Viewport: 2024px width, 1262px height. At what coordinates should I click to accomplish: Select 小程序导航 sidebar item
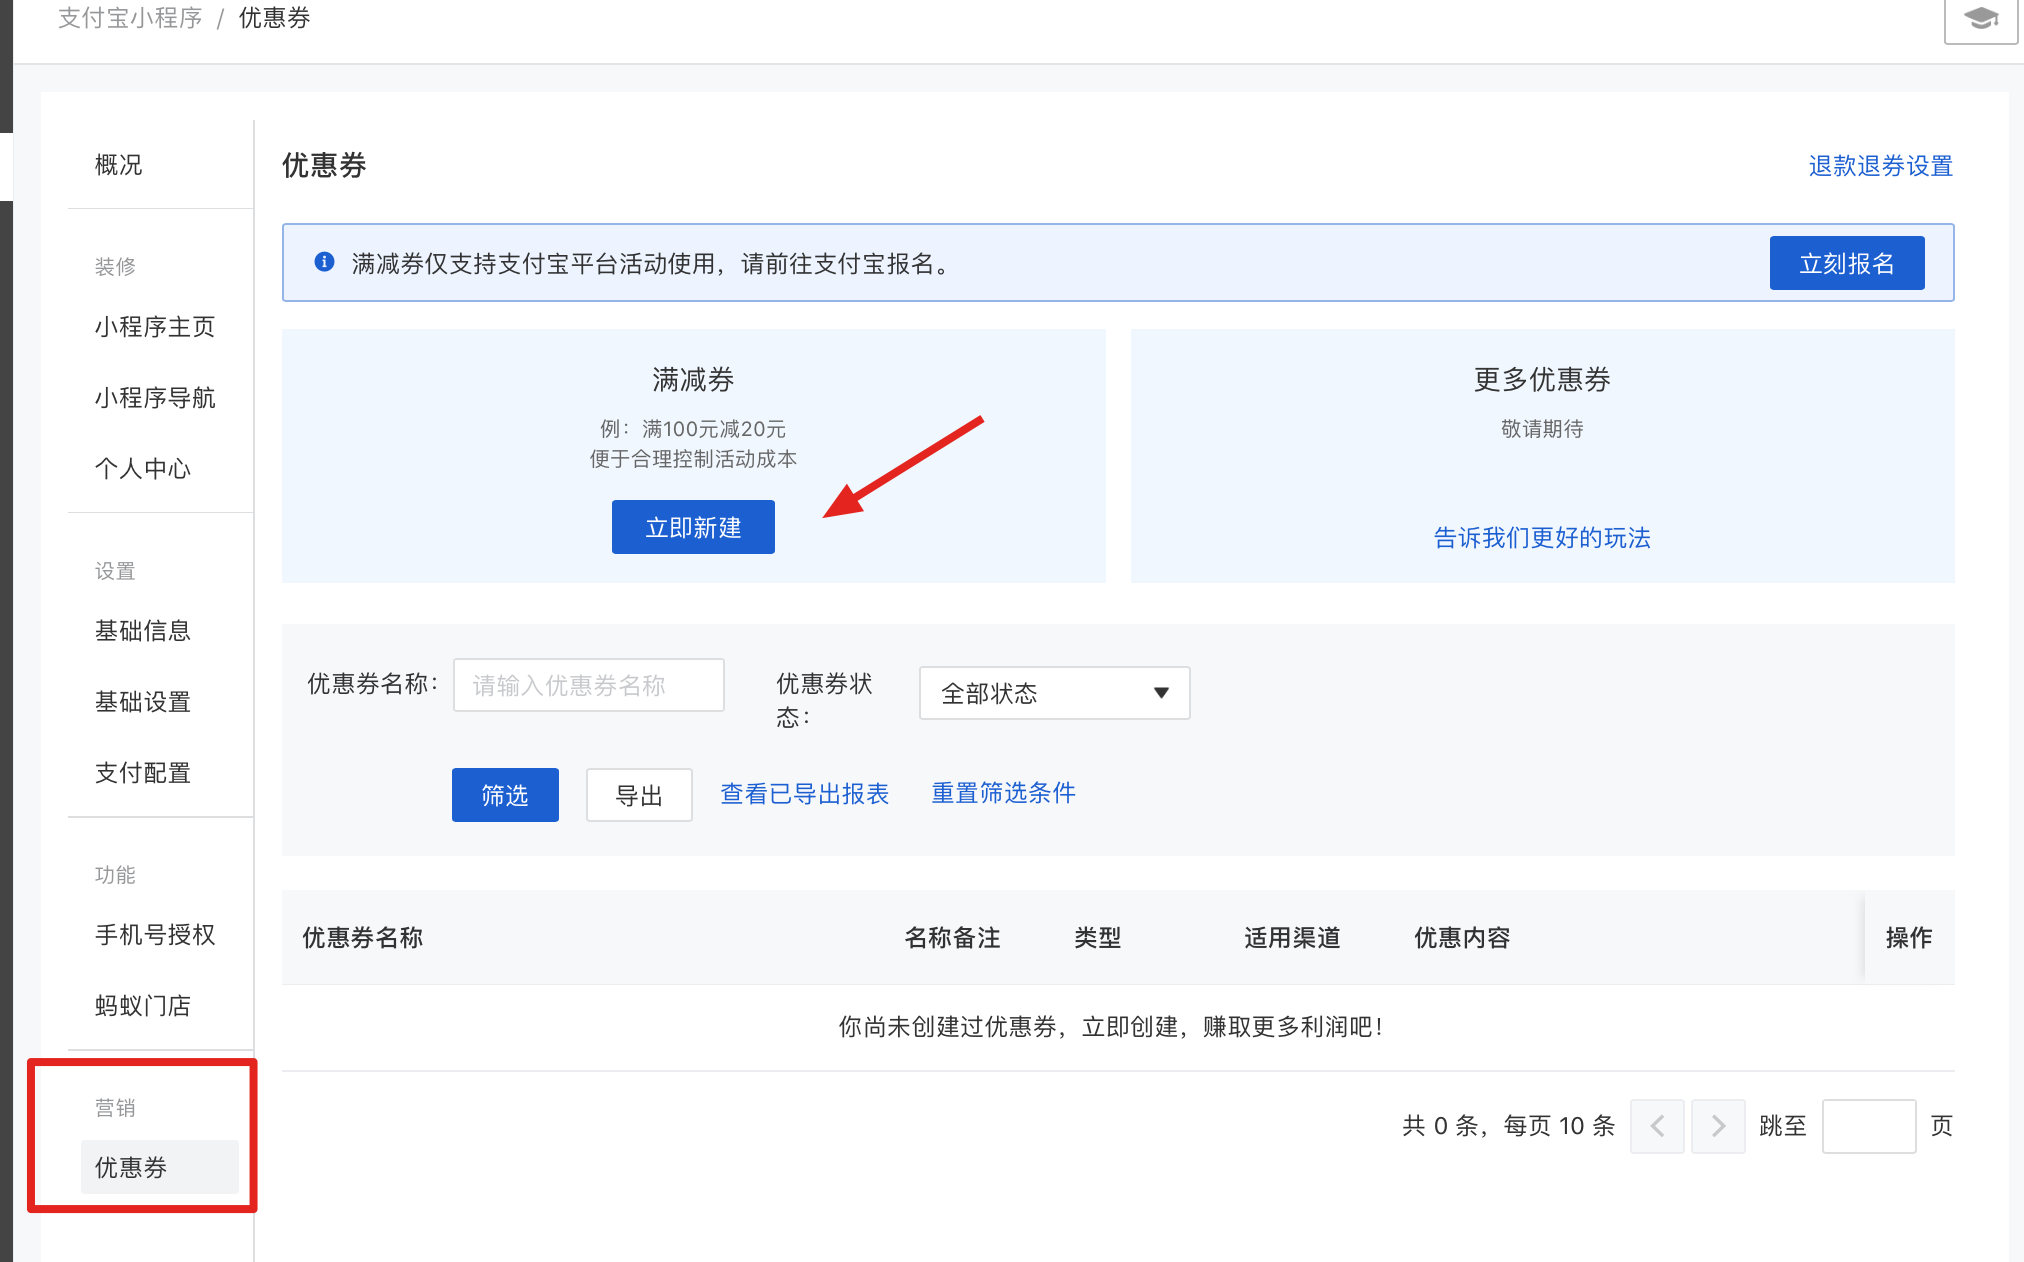pos(155,398)
